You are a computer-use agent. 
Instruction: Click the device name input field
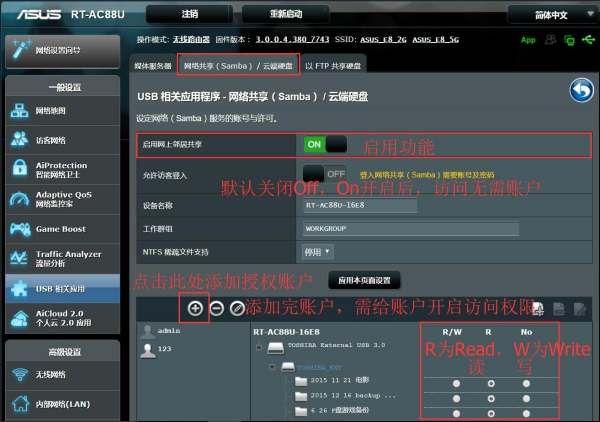pyautogui.click(x=360, y=205)
